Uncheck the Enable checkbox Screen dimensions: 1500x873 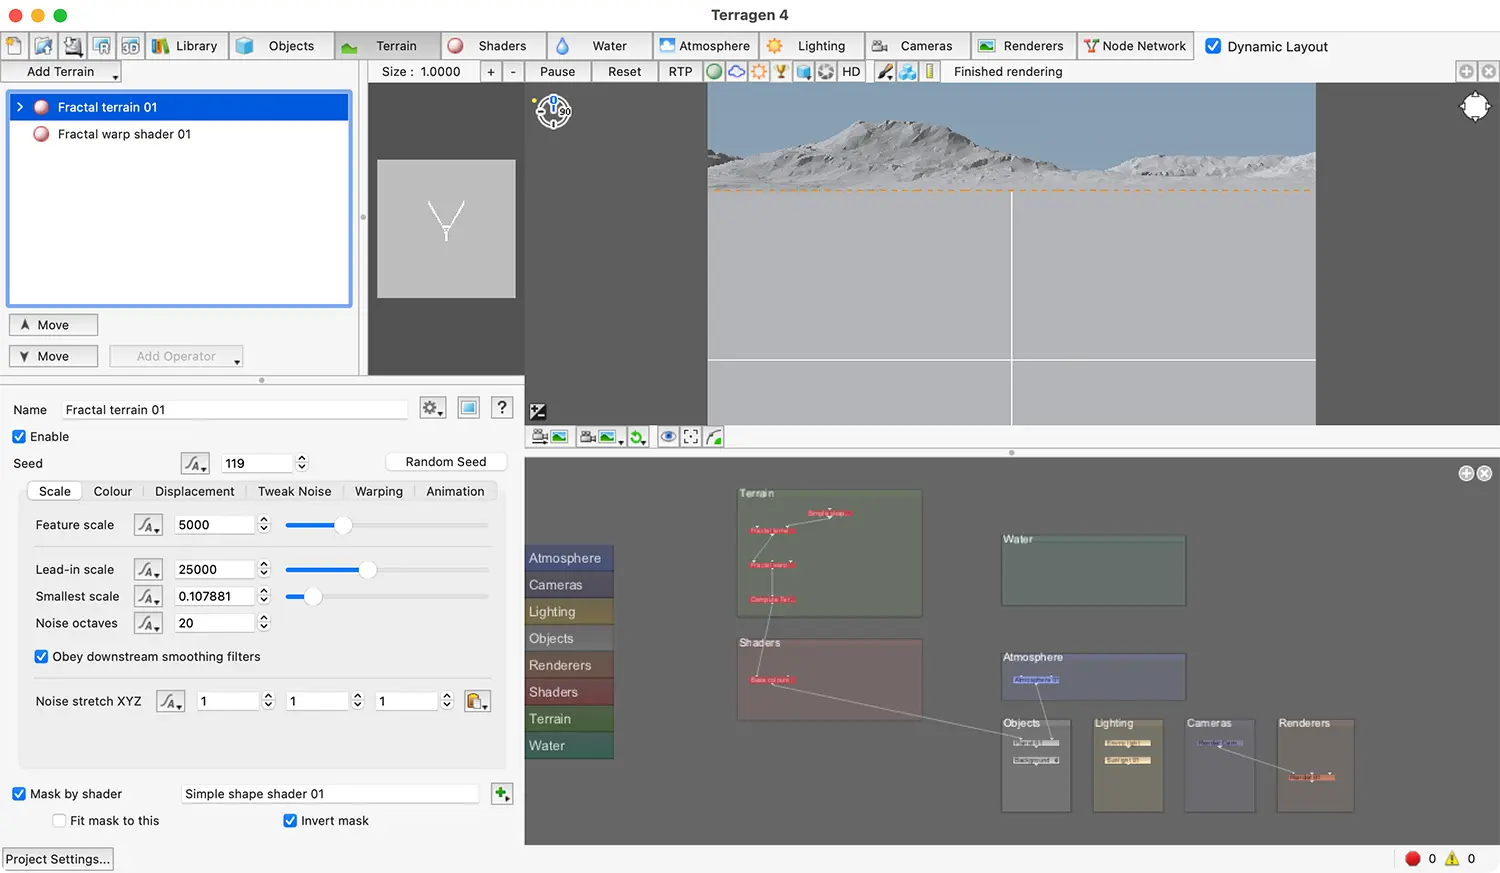[x=19, y=437]
